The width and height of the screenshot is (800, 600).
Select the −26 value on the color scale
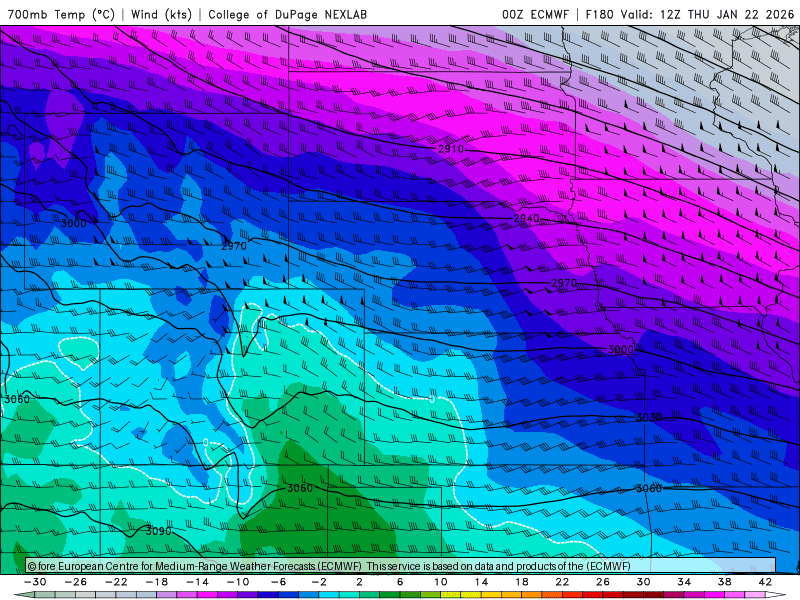point(76,582)
